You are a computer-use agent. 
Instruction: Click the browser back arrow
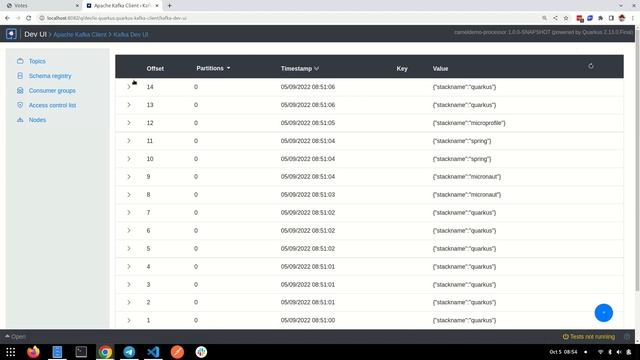7,18
